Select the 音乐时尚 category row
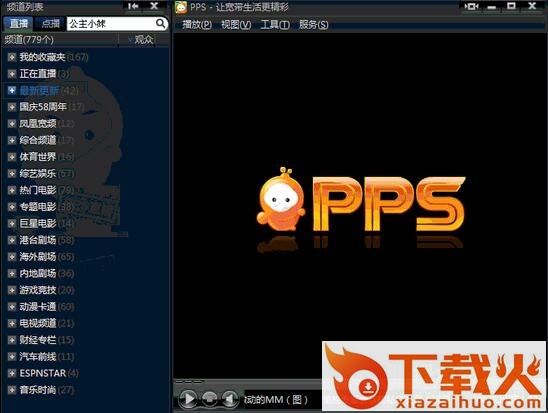Viewport: 548px width, 413px height. 41,390
